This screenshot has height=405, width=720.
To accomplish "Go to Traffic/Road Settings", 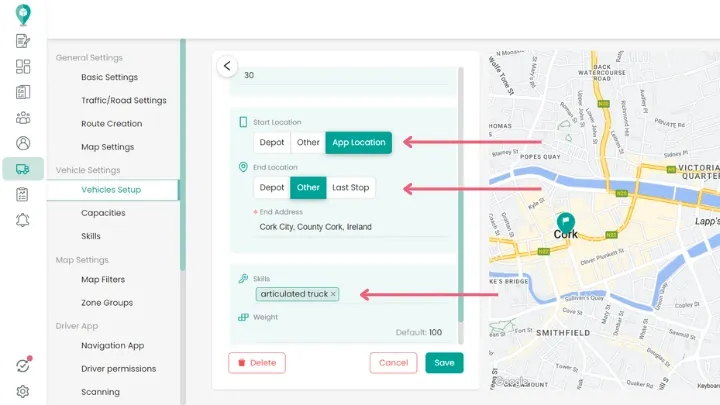I will (x=123, y=100).
